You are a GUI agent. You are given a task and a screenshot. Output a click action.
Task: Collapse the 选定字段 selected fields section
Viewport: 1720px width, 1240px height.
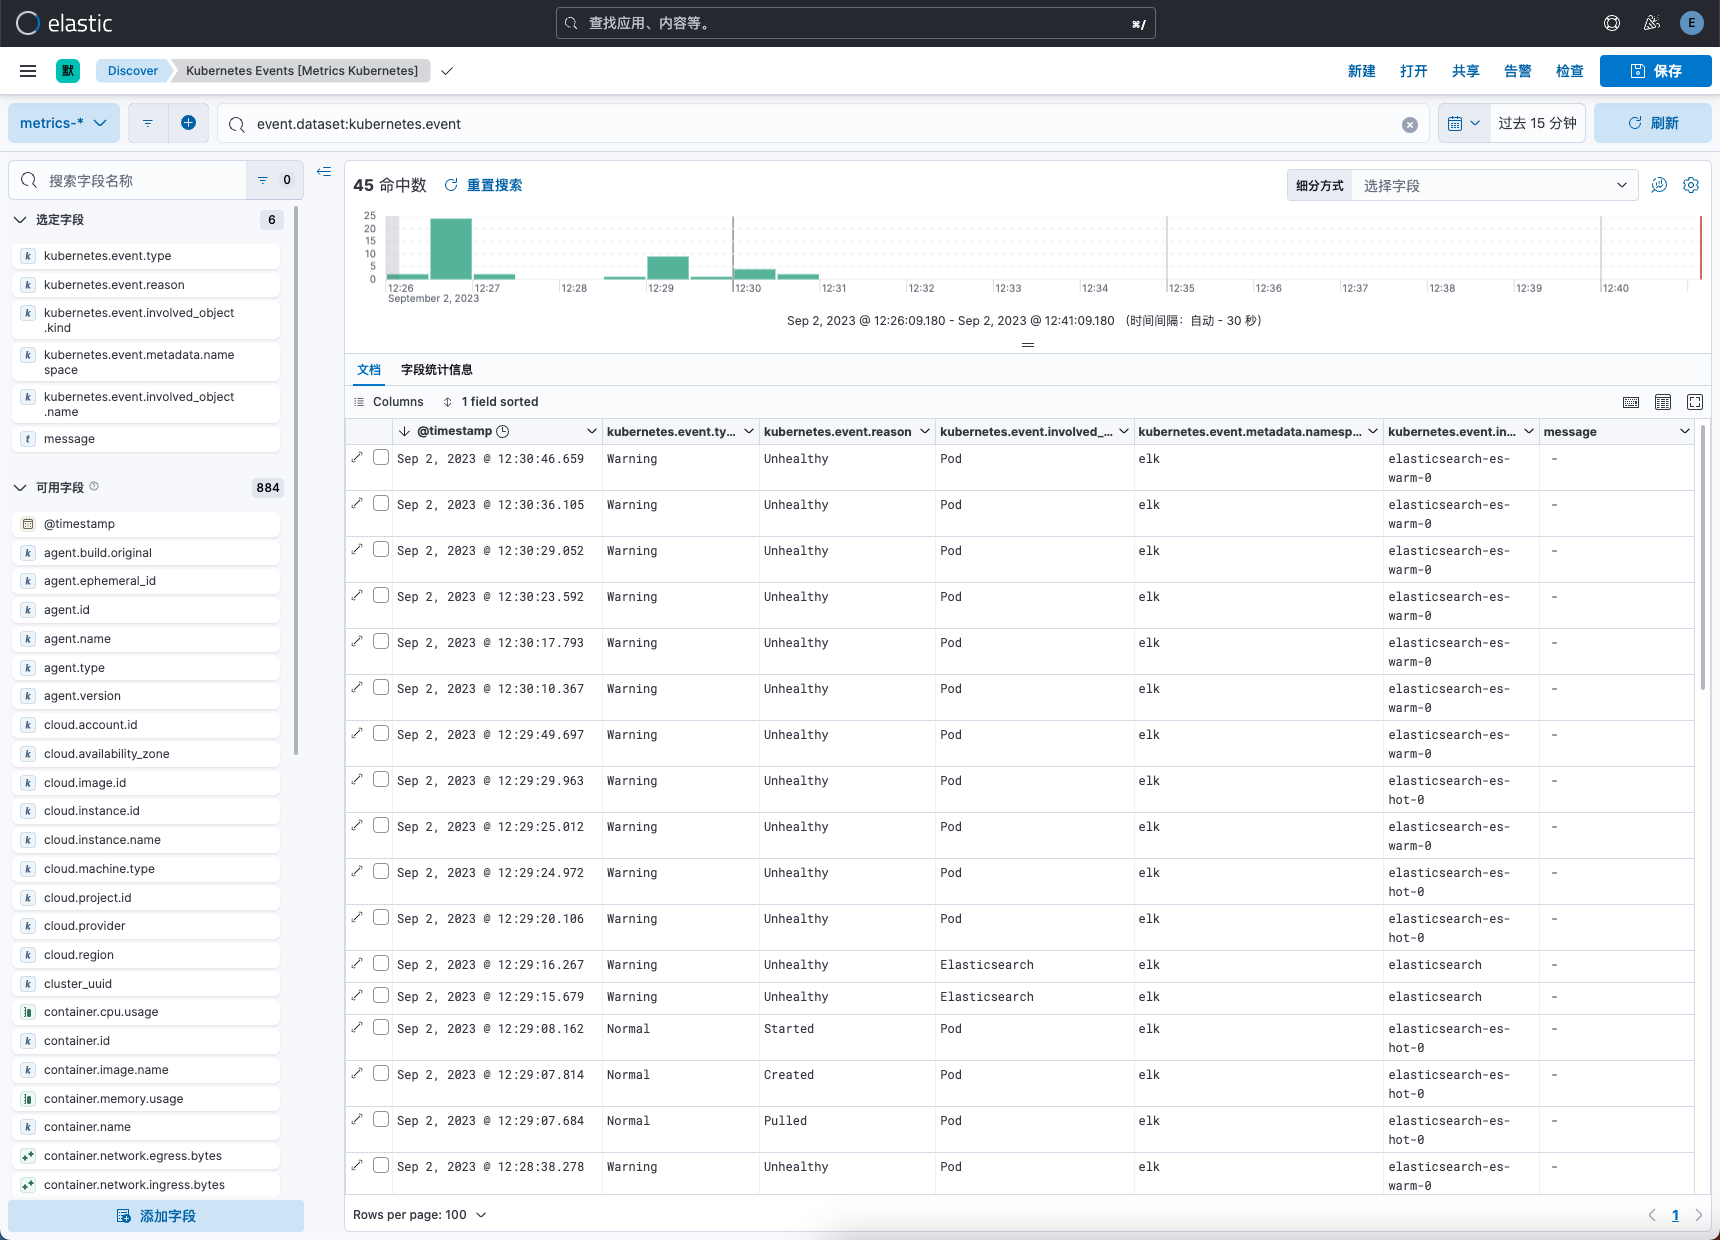click(x=20, y=220)
